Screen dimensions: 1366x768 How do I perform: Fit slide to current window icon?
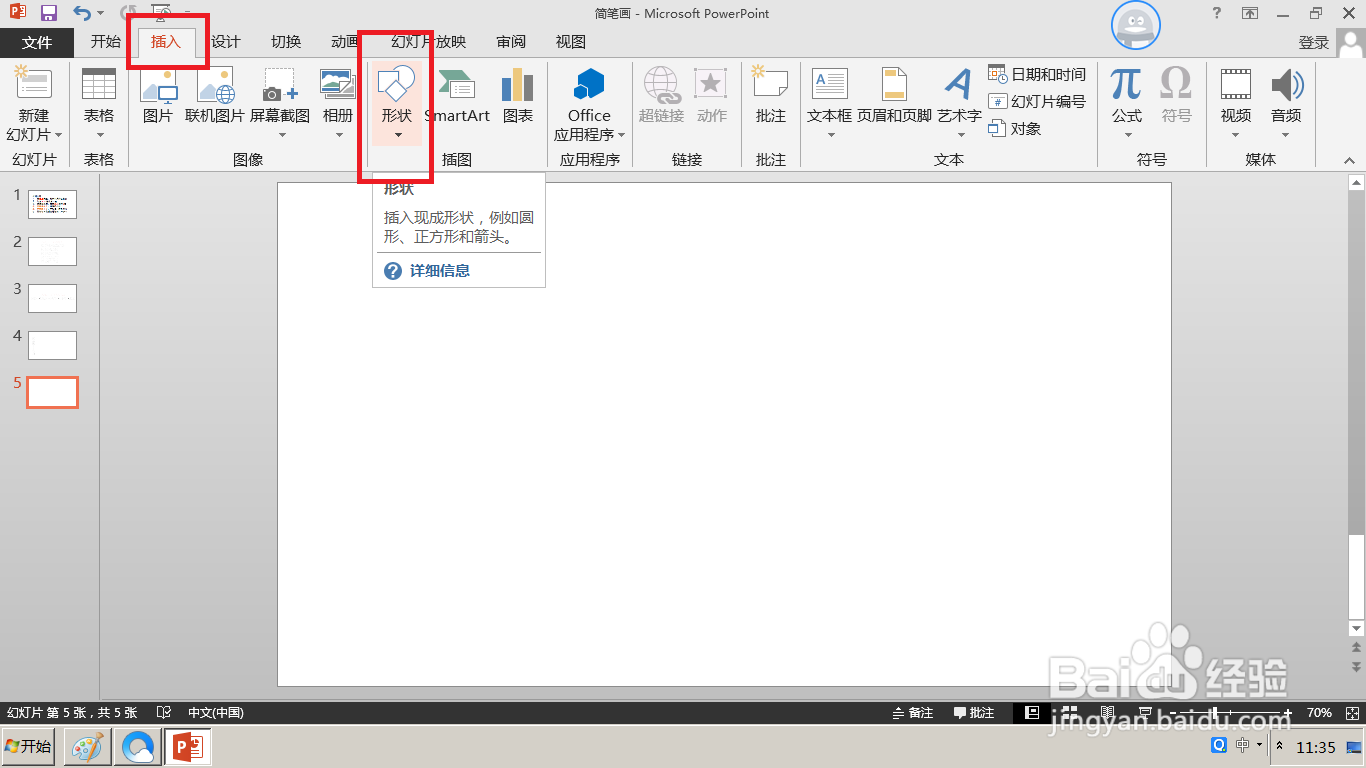(x=1351, y=713)
